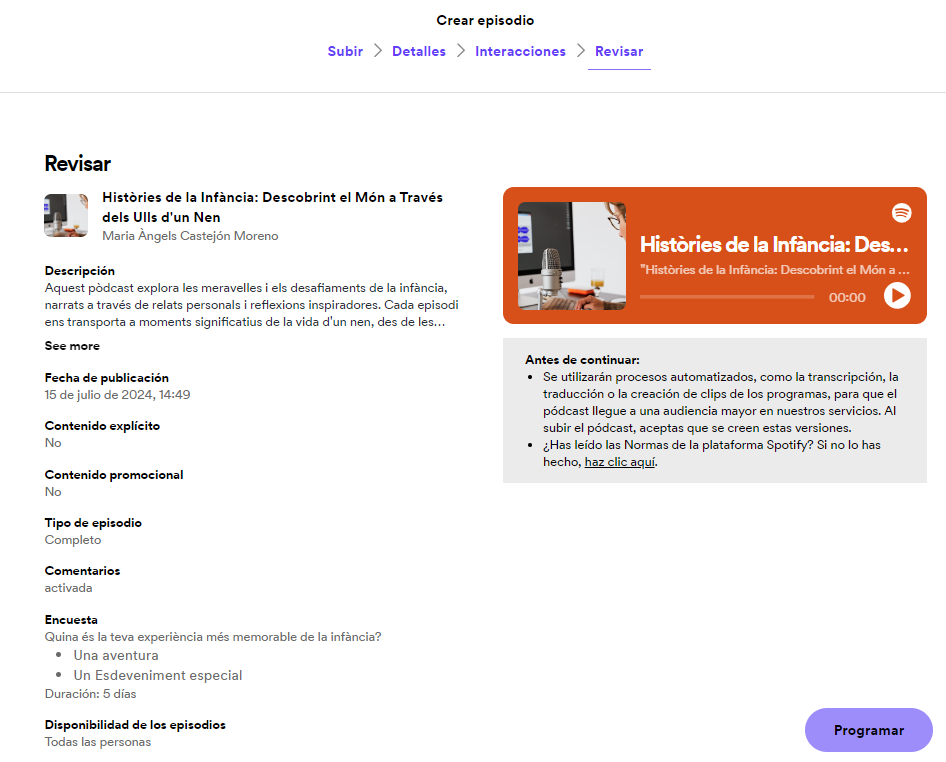Screen dimensions: 946x762
Task: Click 'No' under Contenido explícito
Action: (53, 443)
